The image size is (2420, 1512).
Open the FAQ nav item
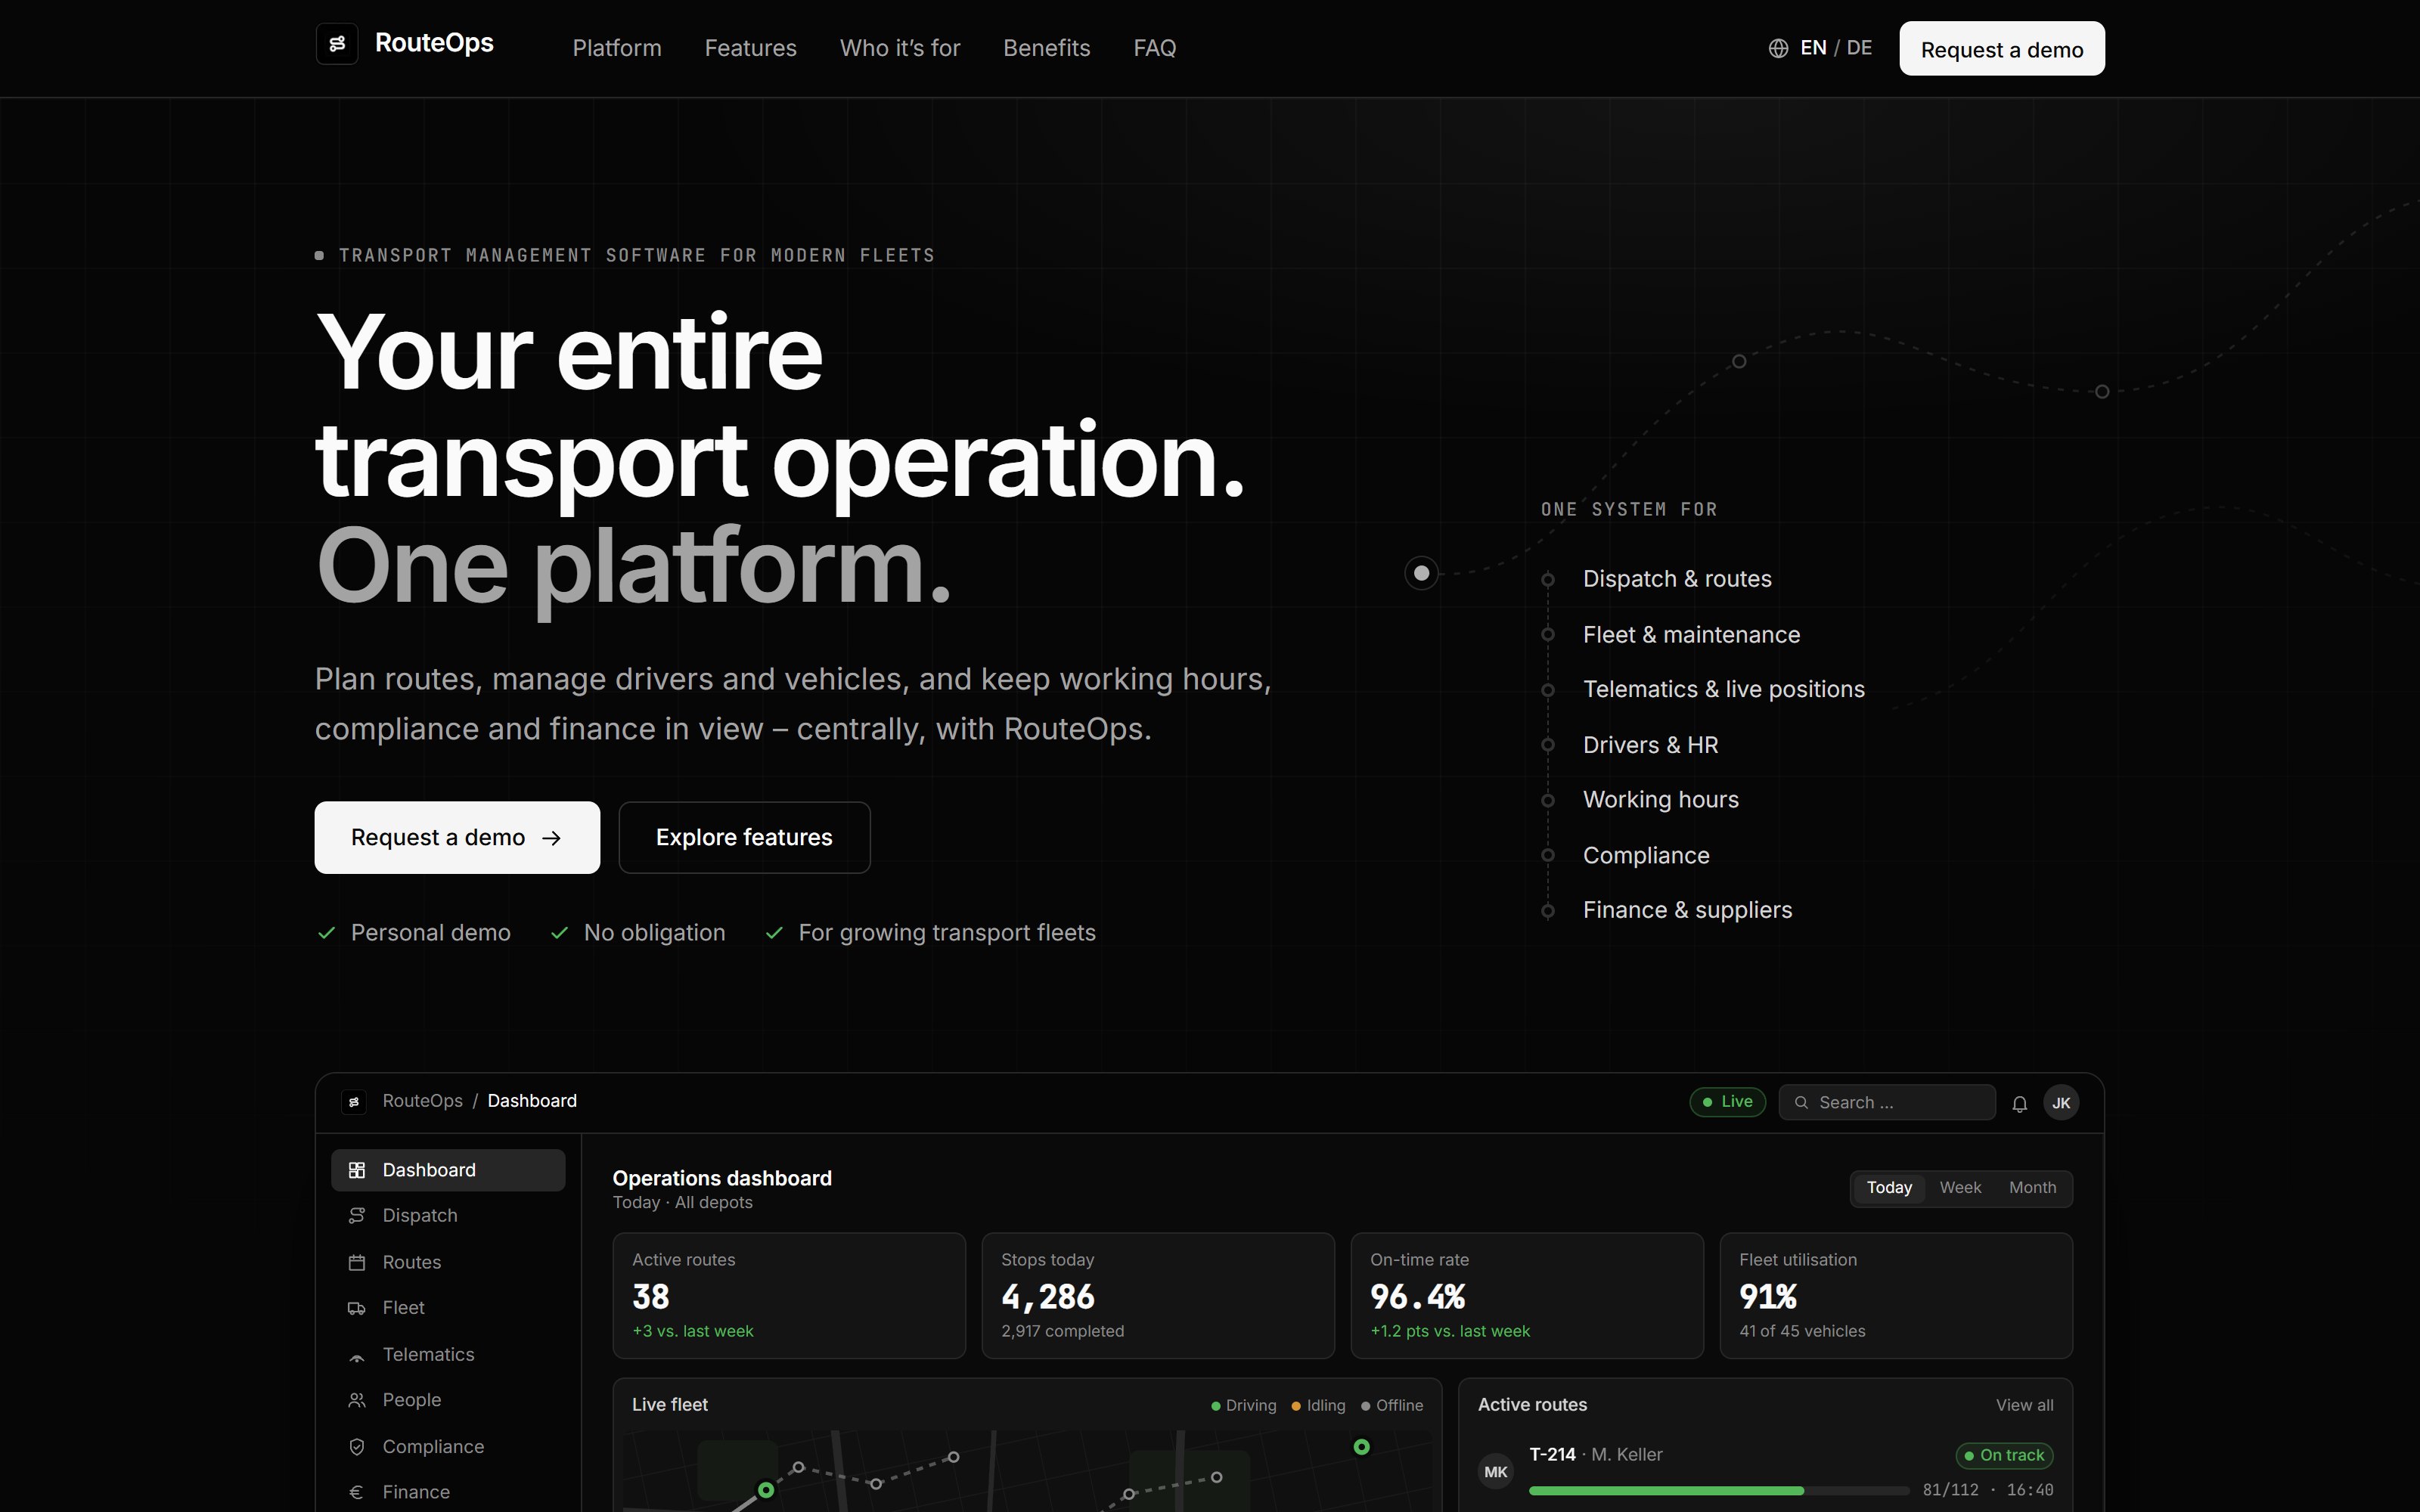(x=1154, y=48)
